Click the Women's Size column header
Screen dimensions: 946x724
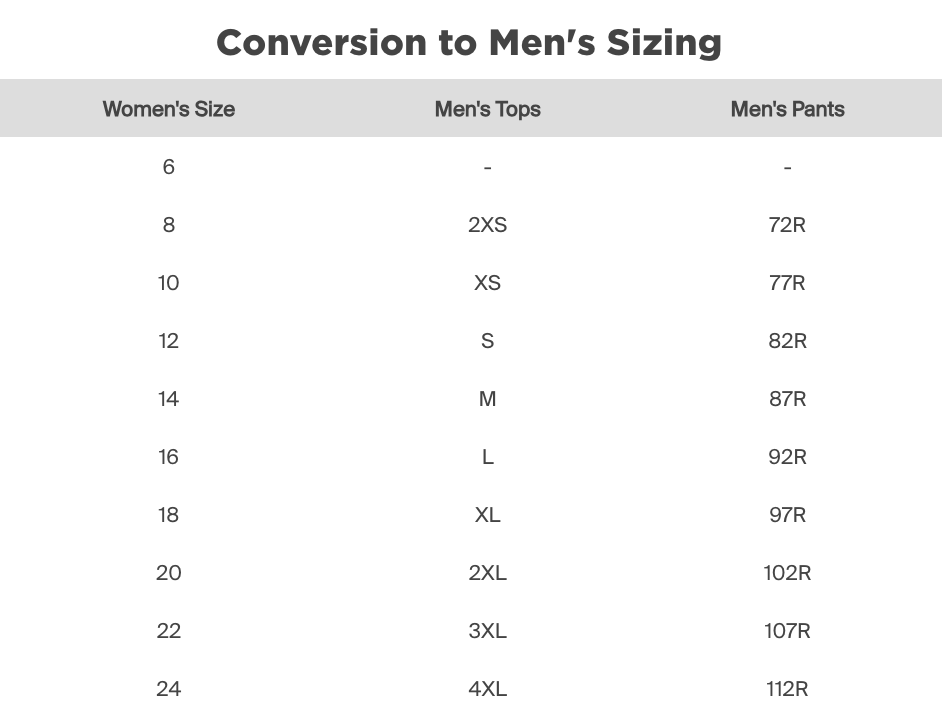click(168, 109)
